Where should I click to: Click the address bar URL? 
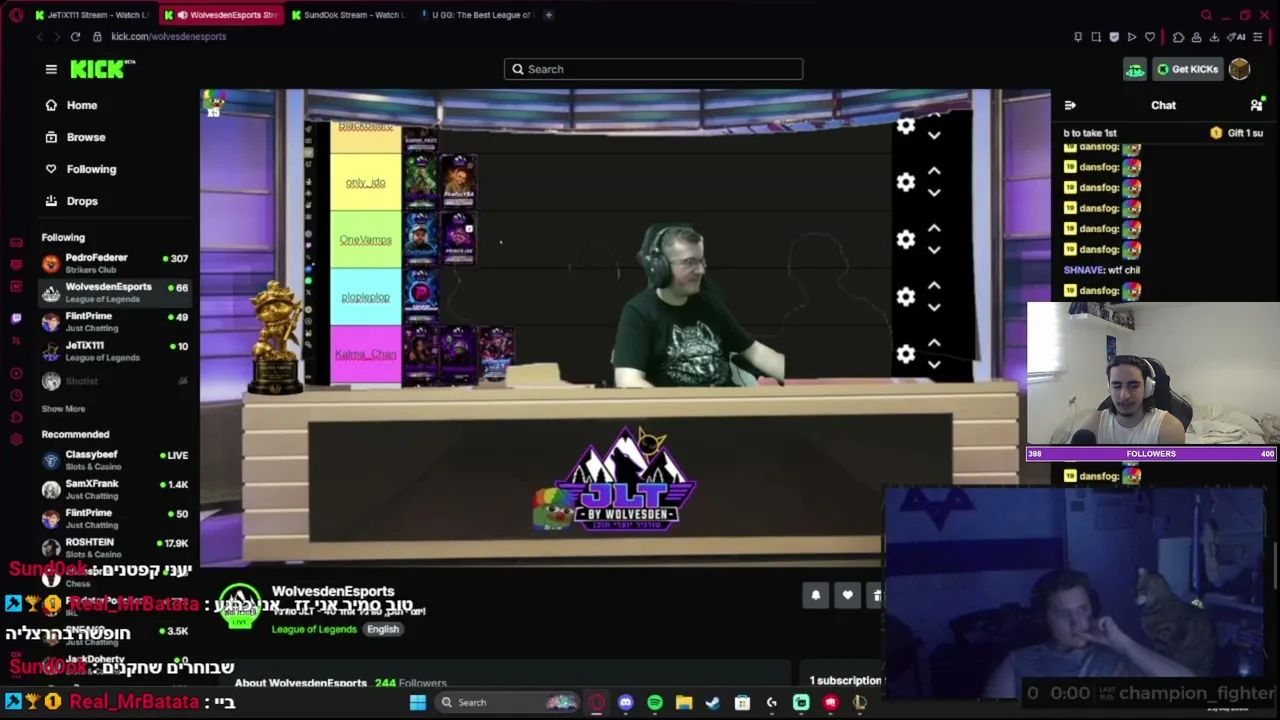point(168,37)
